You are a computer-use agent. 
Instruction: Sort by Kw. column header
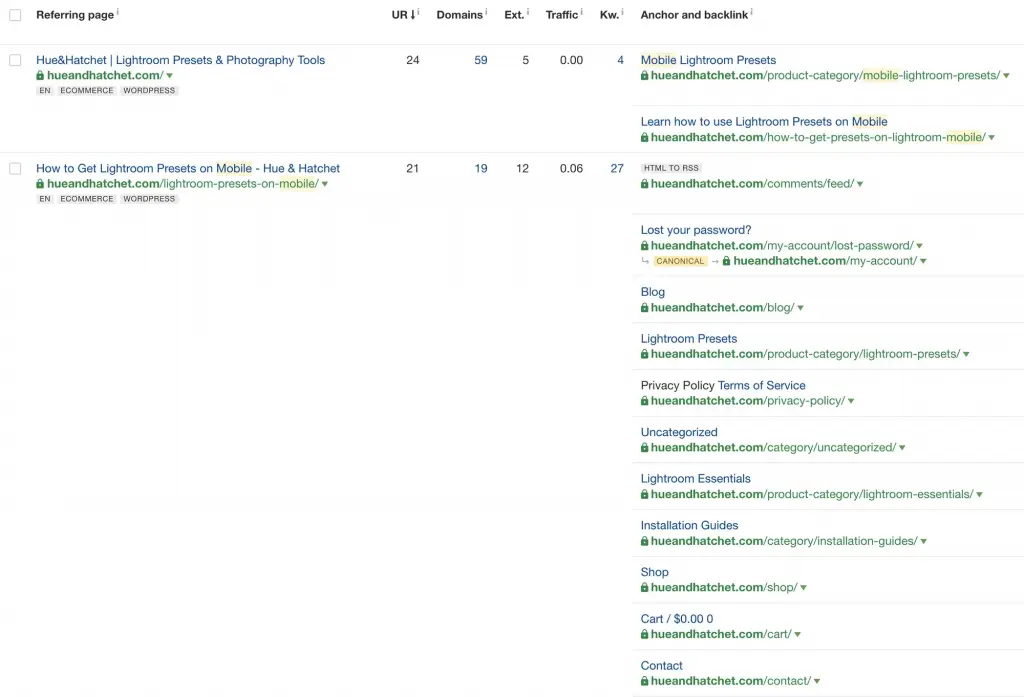coord(609,14)
